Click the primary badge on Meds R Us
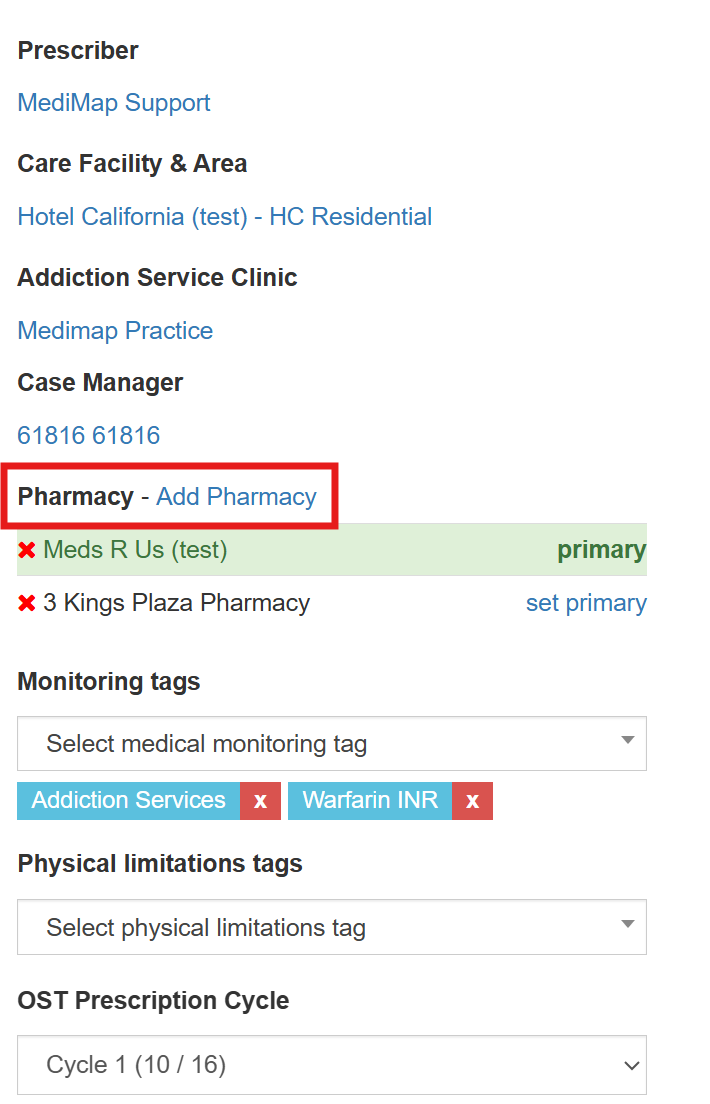710x1104 pixels. 601,550
